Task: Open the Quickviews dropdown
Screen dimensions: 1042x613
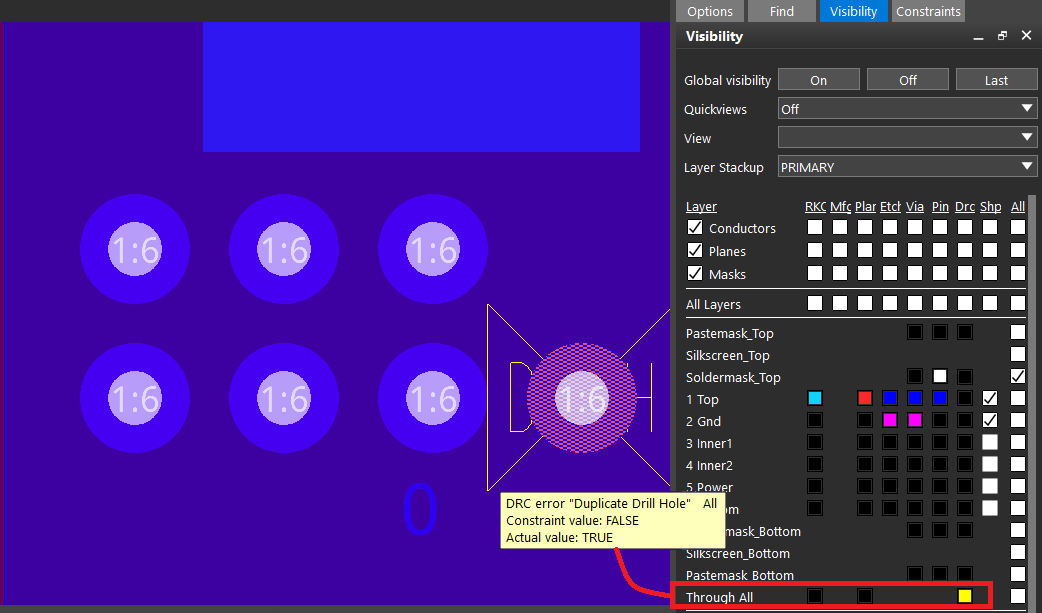Action: click(907, 109)
